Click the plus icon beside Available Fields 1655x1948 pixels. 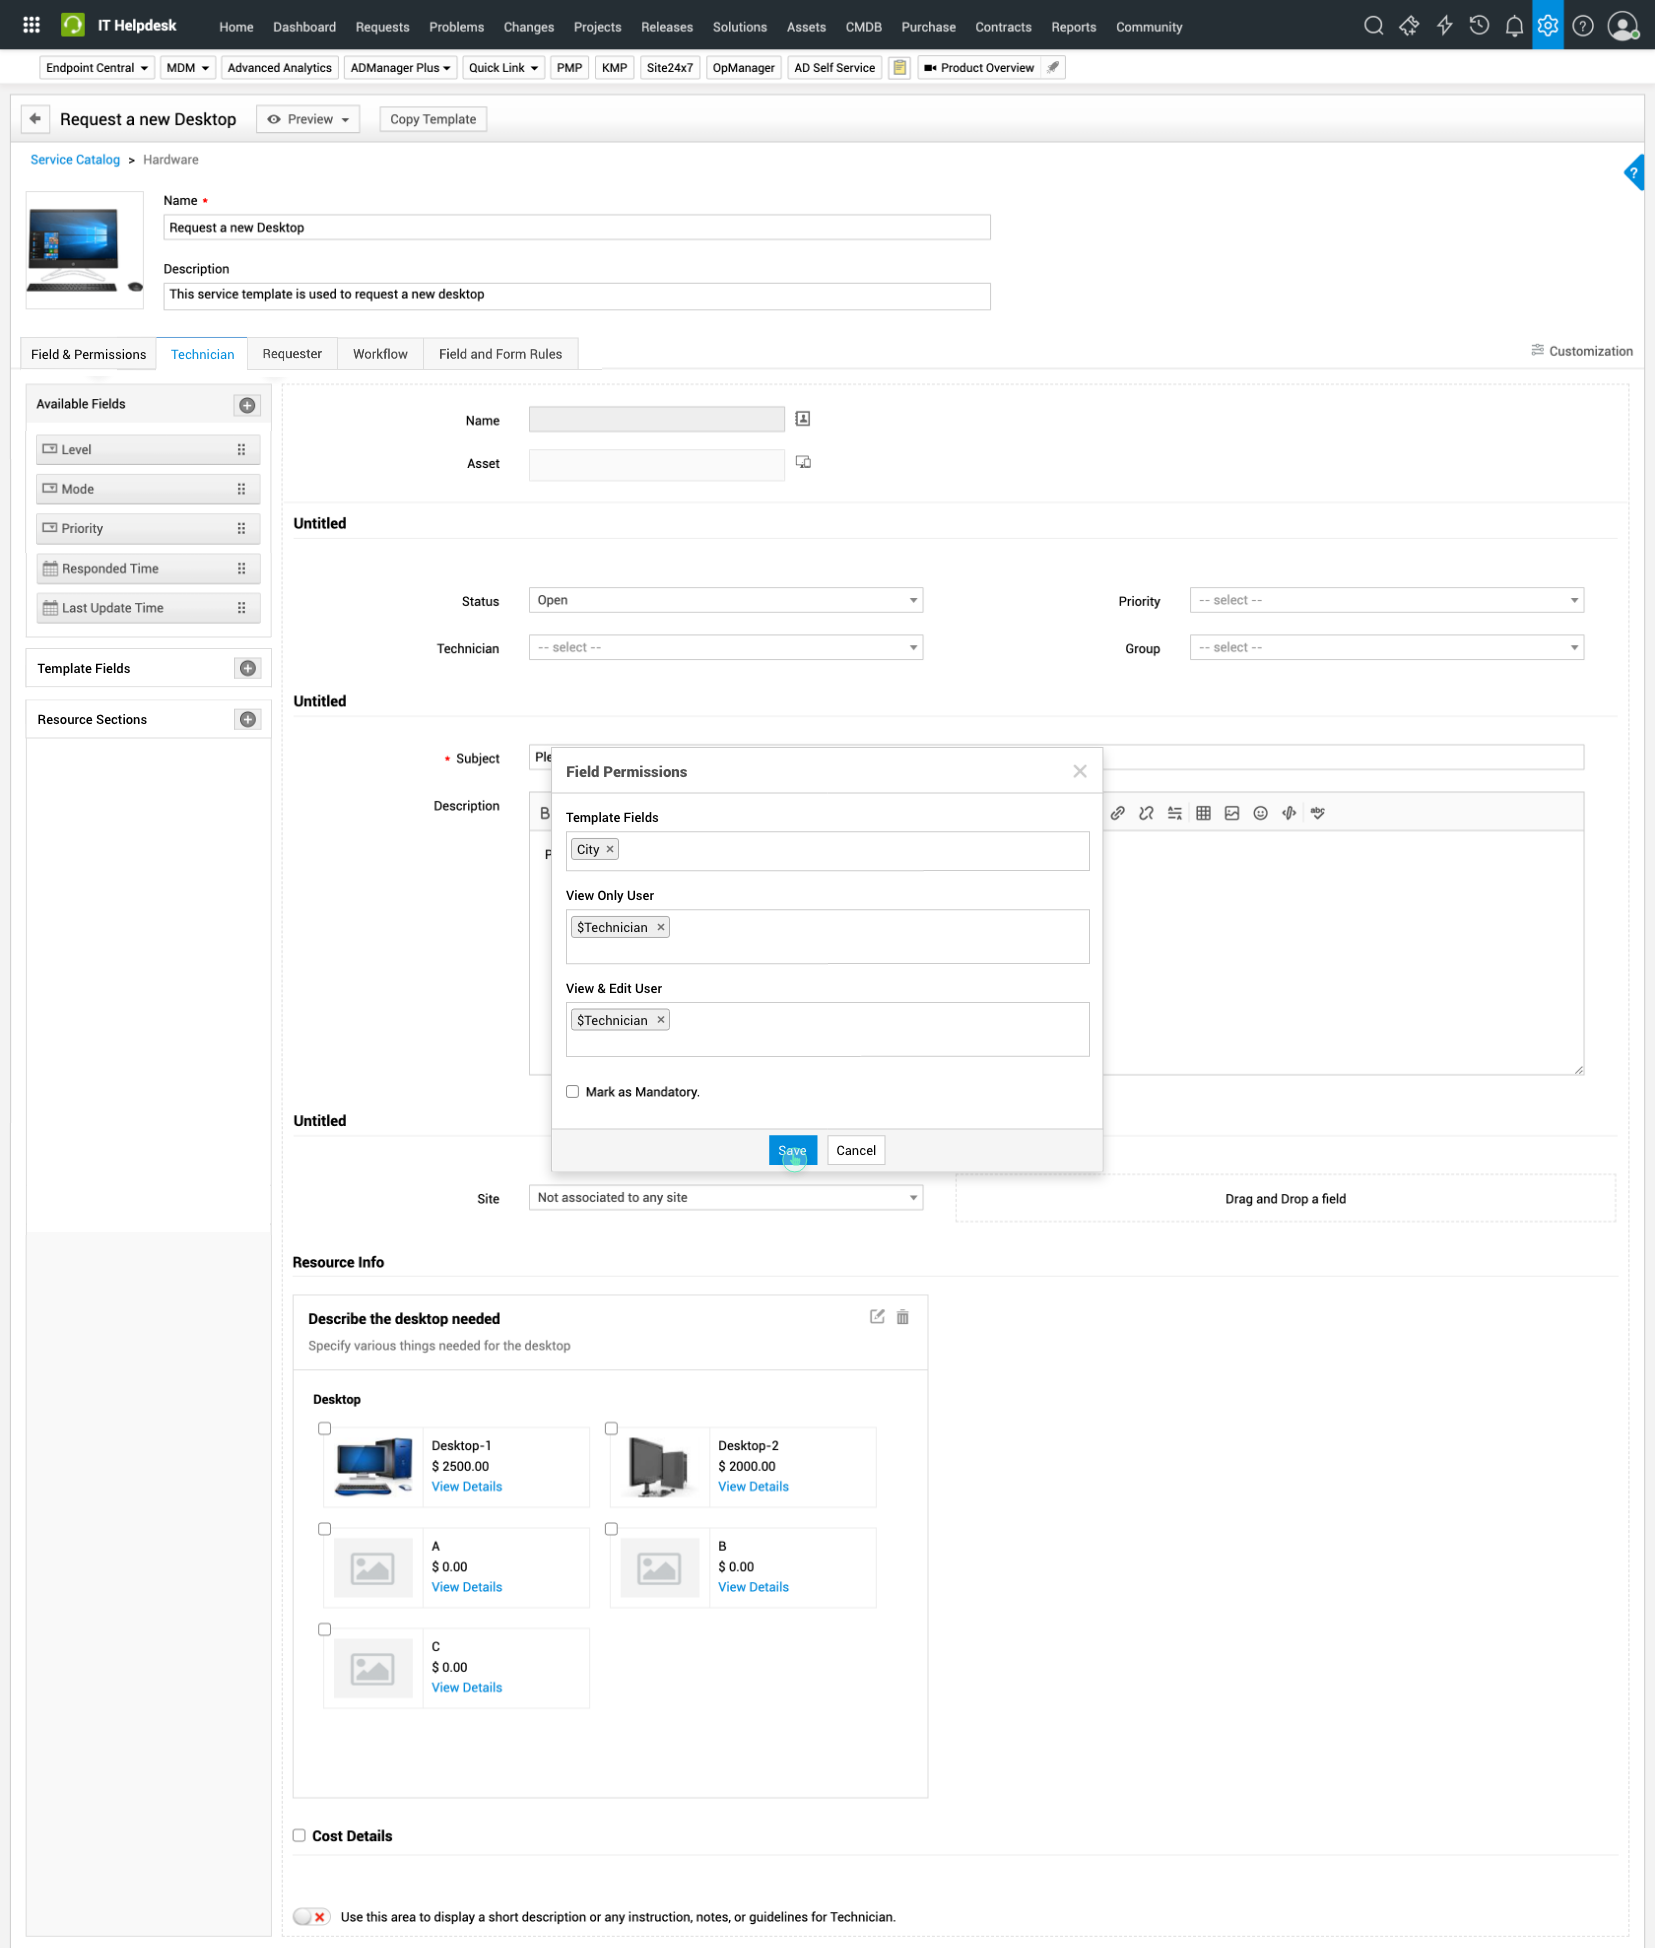tap(247, 405)
